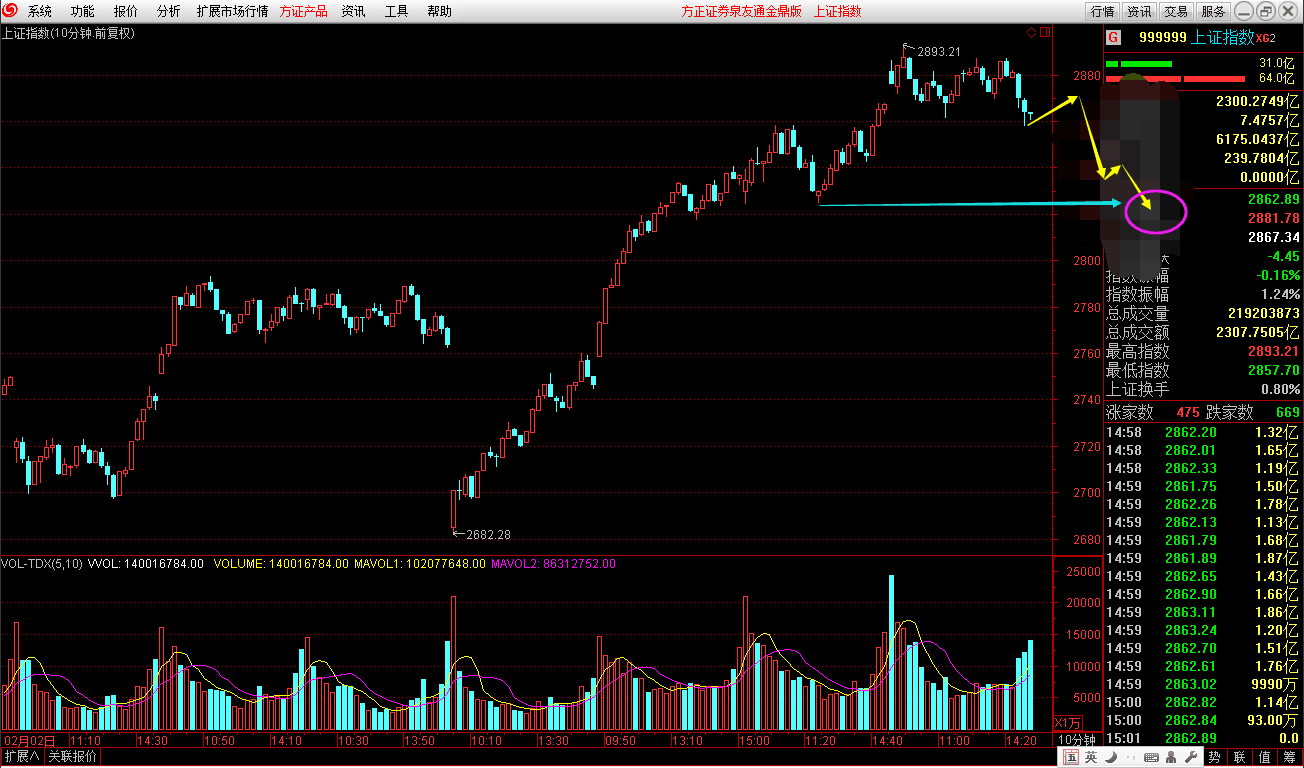Click the 总成交量 value 219203873
Image resolution: width=1304 pixels, height=768 pixels.
click(x=1264, y=314)
